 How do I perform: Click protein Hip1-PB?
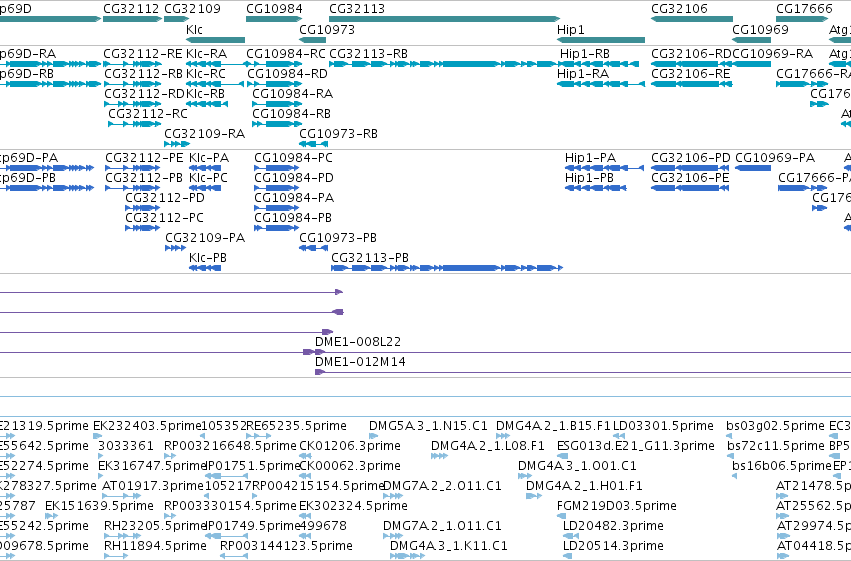click(595, 188)
